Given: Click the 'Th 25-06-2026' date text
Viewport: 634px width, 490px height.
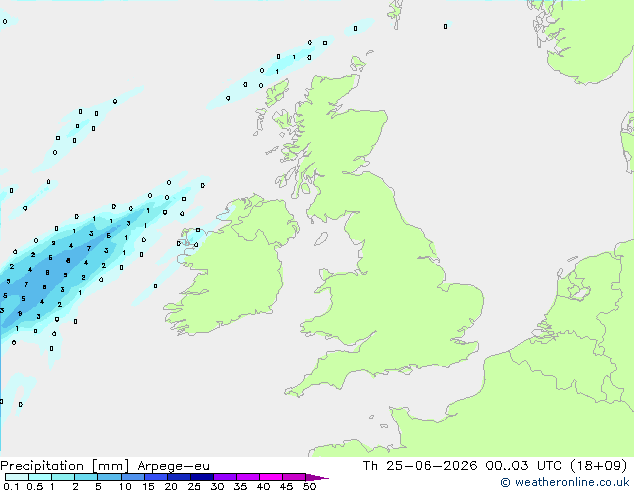Looking at the screenshot, I should 420,466.
